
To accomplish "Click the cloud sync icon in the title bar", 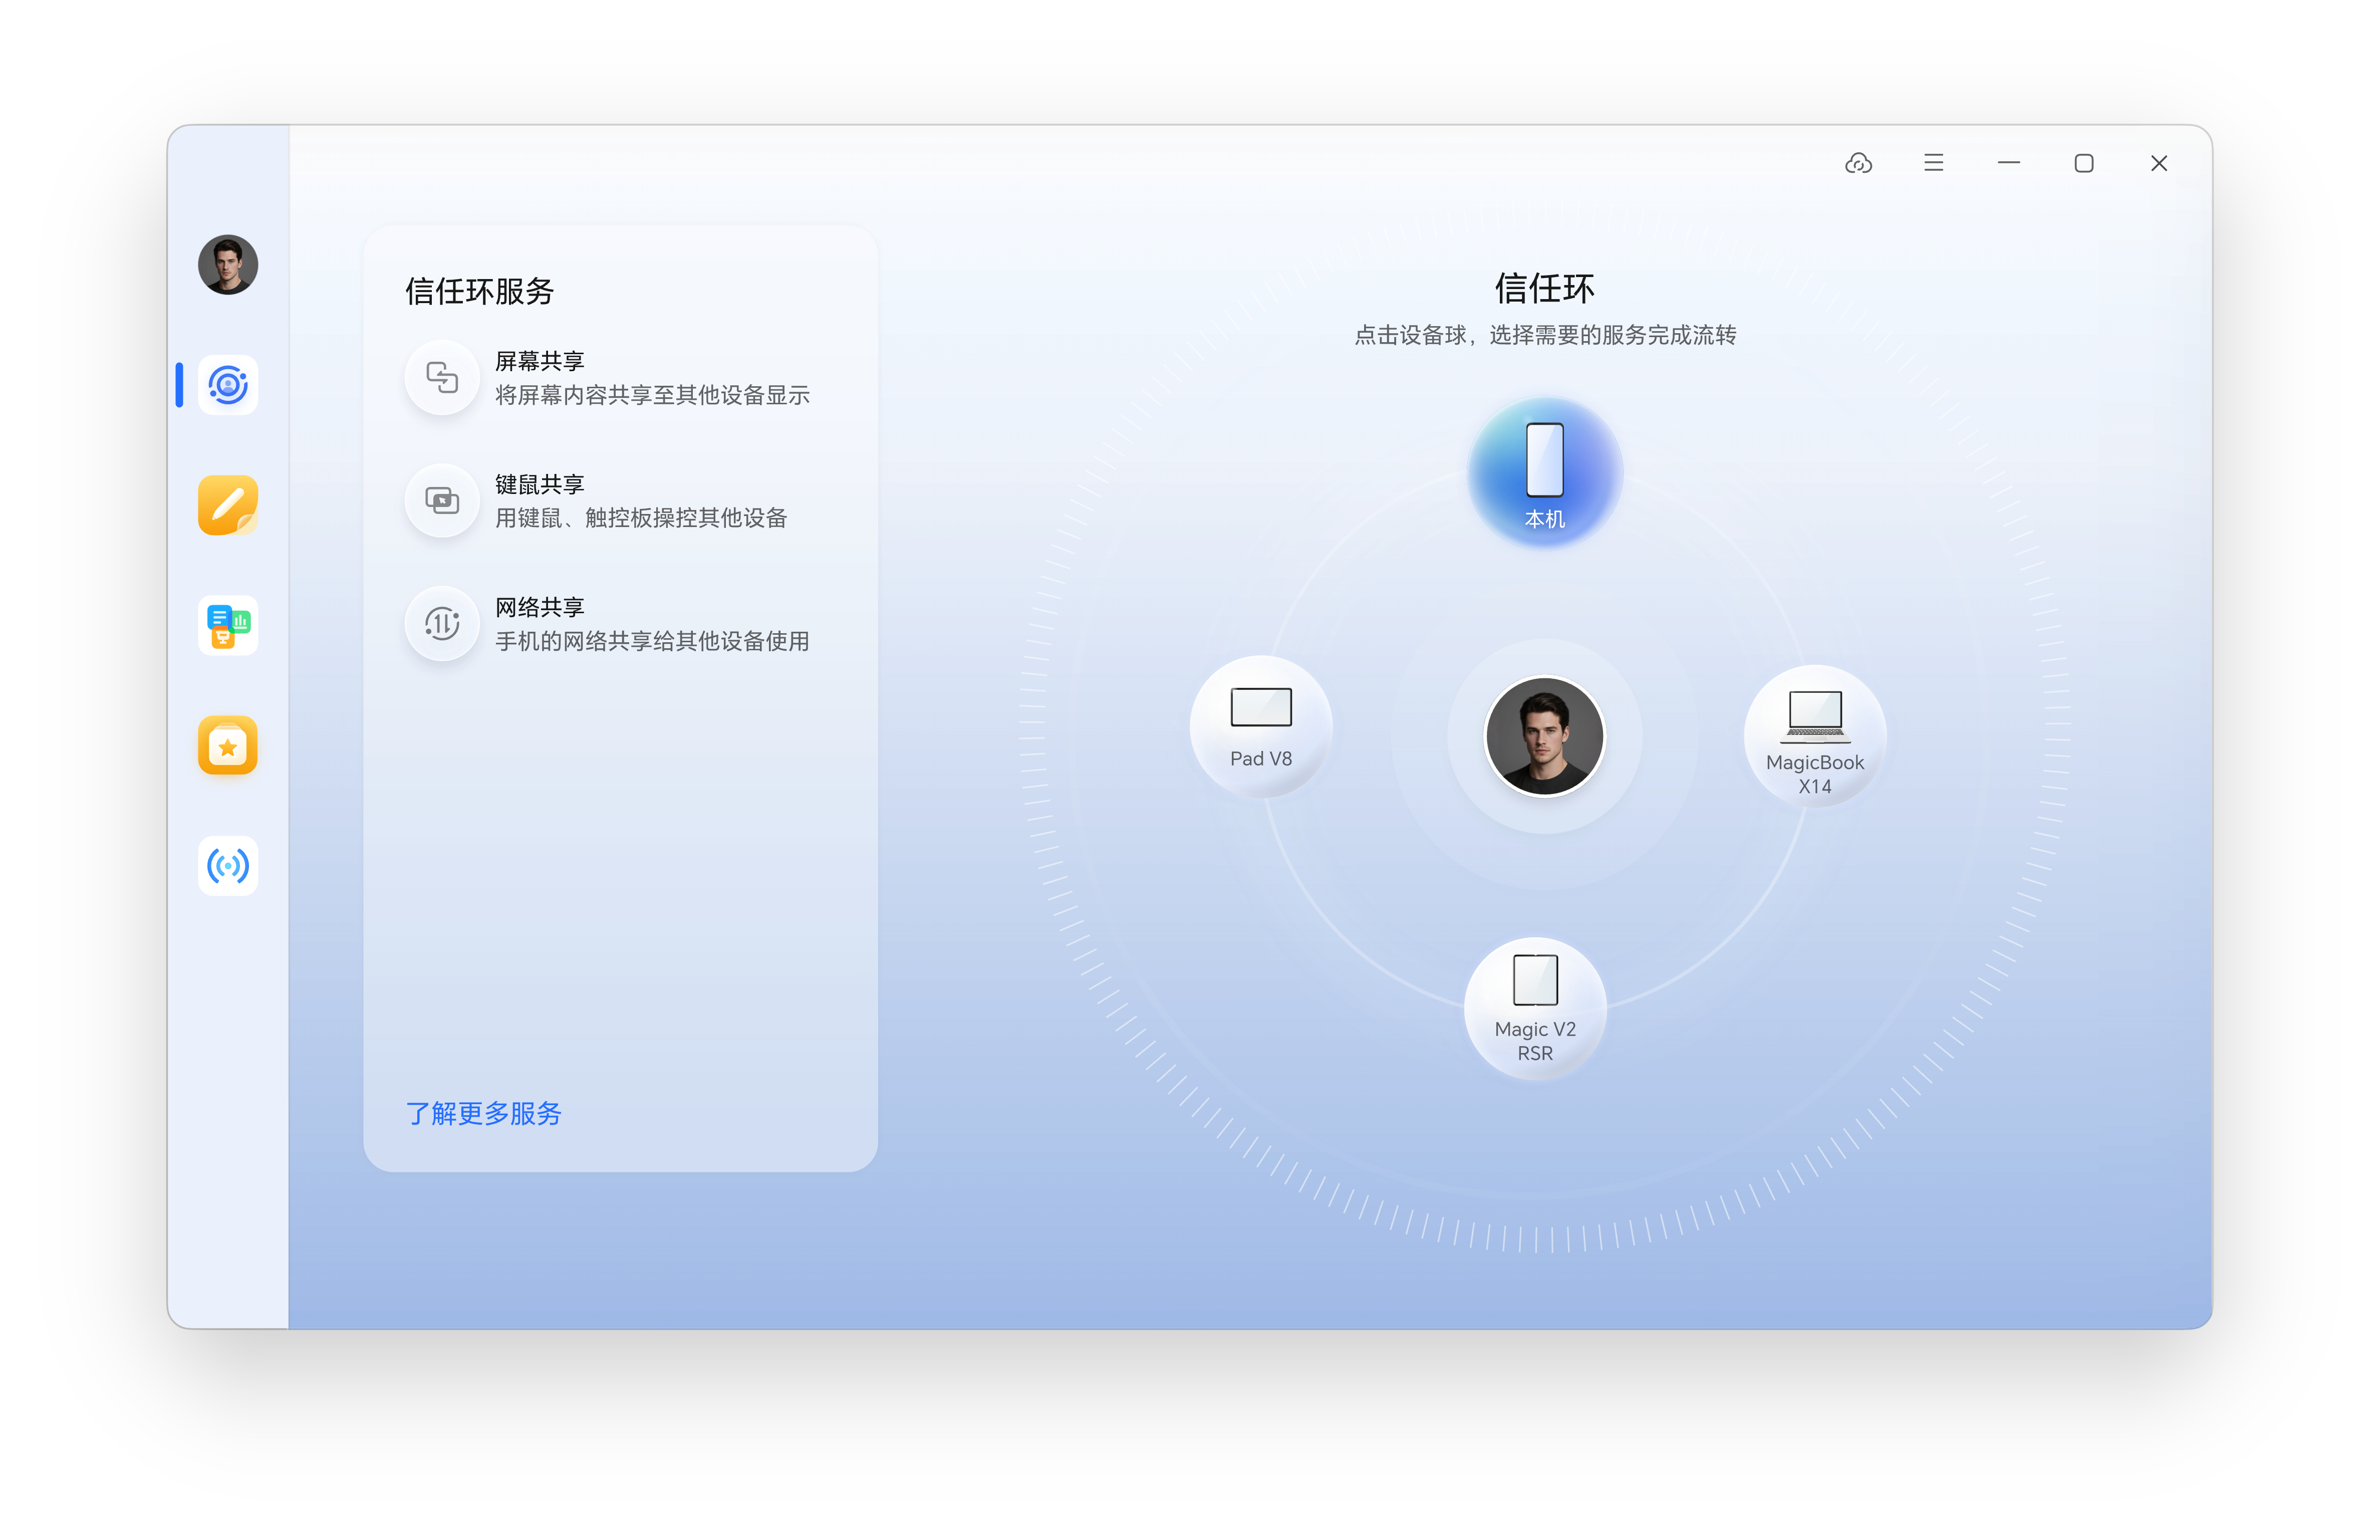I will pos(1859,163).
